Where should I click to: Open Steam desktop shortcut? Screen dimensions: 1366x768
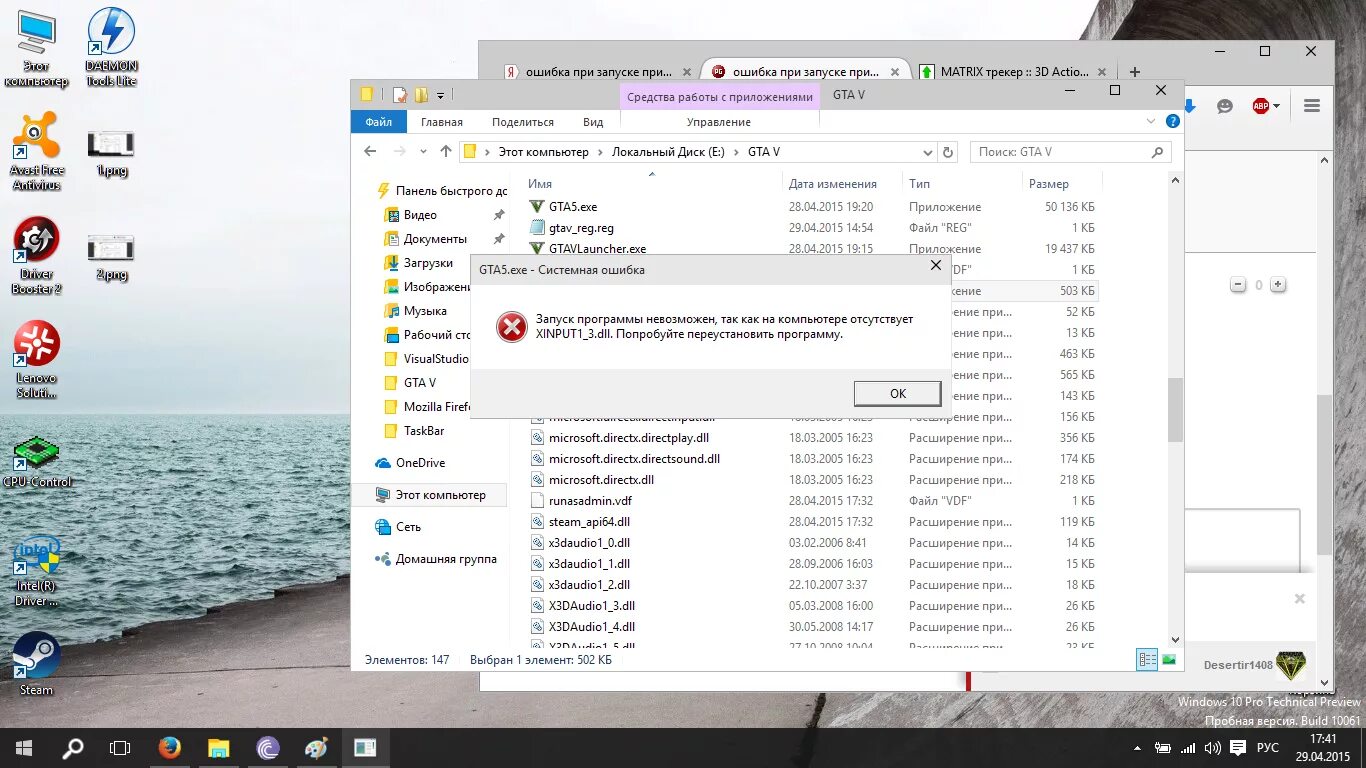37,664
